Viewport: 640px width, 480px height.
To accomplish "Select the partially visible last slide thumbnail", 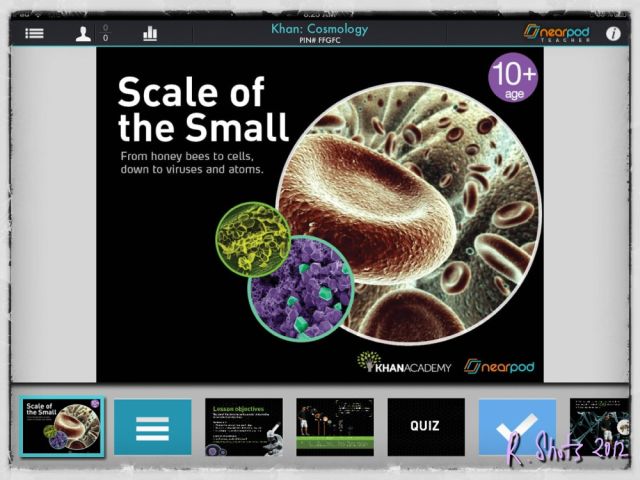I will 598,427.
